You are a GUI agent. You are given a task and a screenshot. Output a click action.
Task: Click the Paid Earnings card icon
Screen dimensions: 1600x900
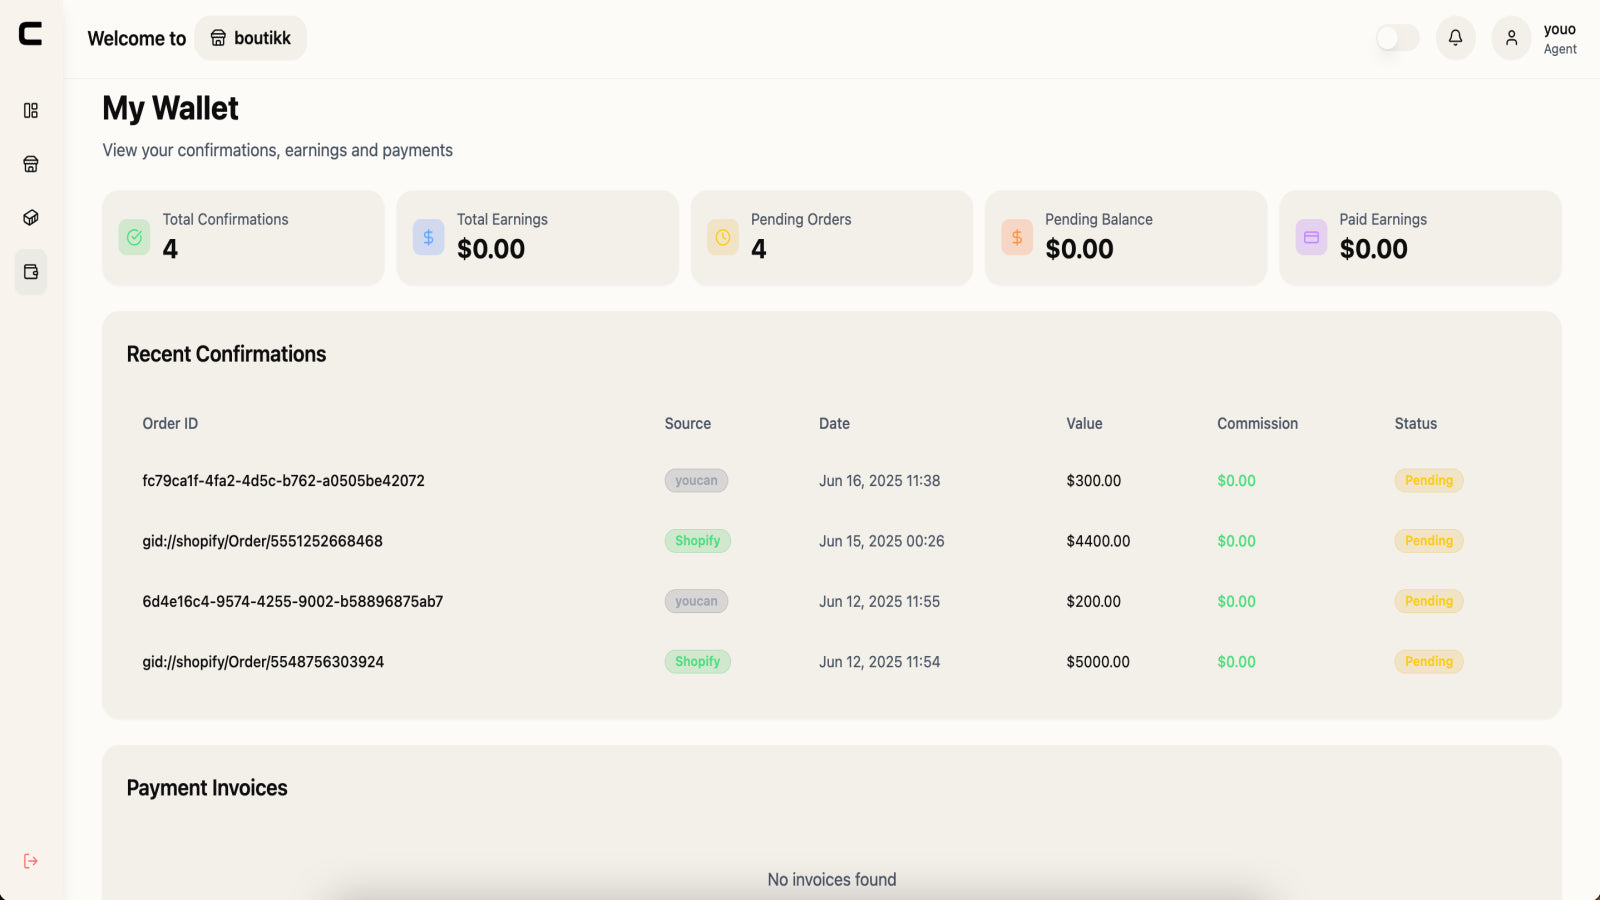(1310, 237)
